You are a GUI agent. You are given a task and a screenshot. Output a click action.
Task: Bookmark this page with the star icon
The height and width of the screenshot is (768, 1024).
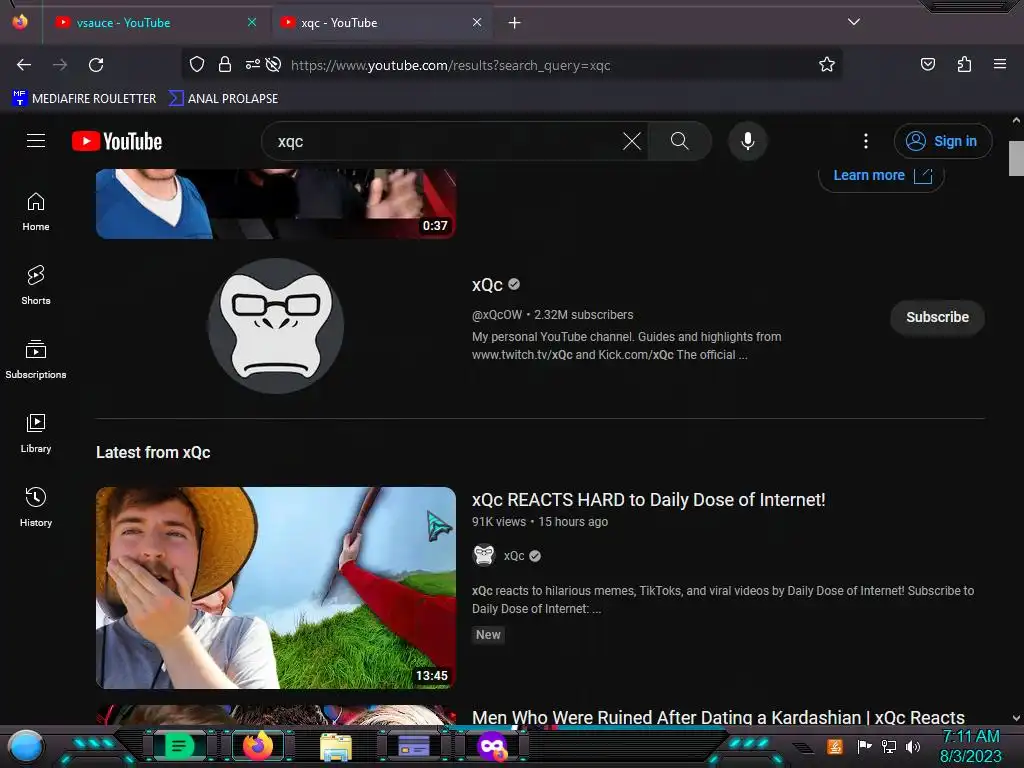click(x=827, y=64)
